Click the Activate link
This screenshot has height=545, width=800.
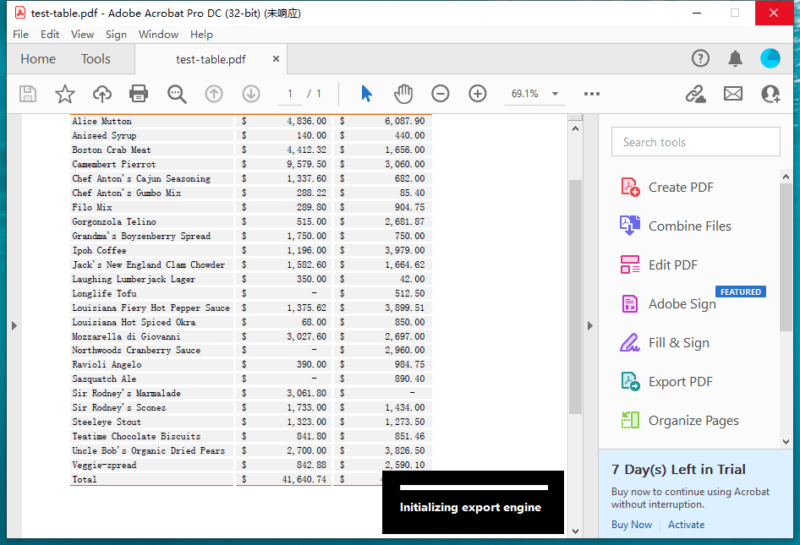(686, 525)
